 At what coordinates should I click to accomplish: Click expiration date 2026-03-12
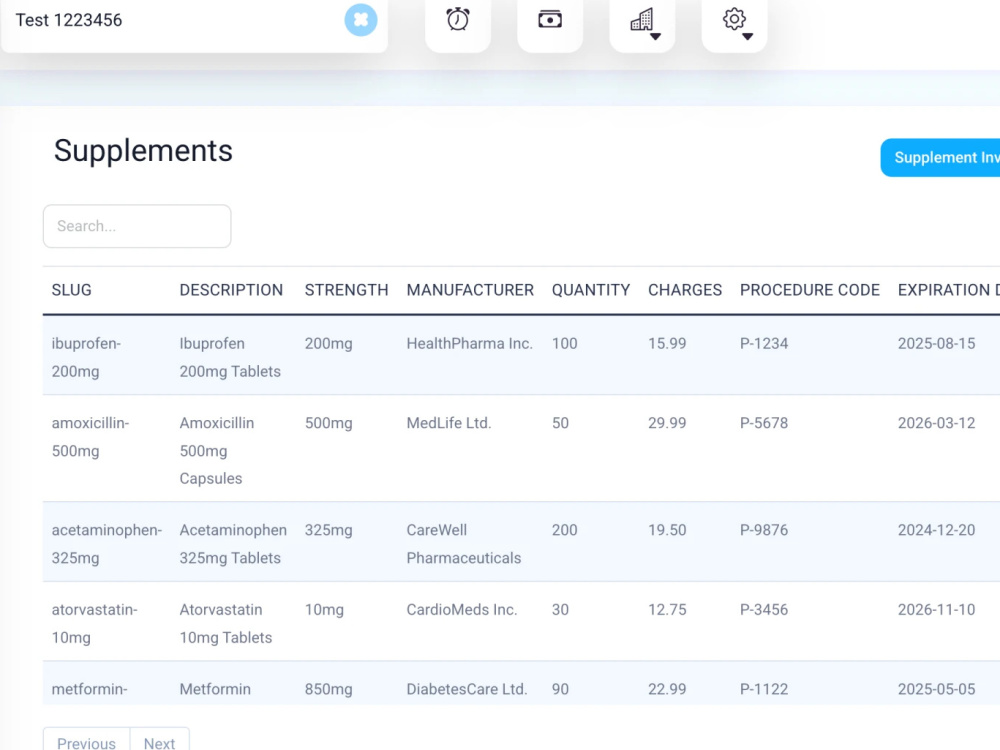pos(936,423)
